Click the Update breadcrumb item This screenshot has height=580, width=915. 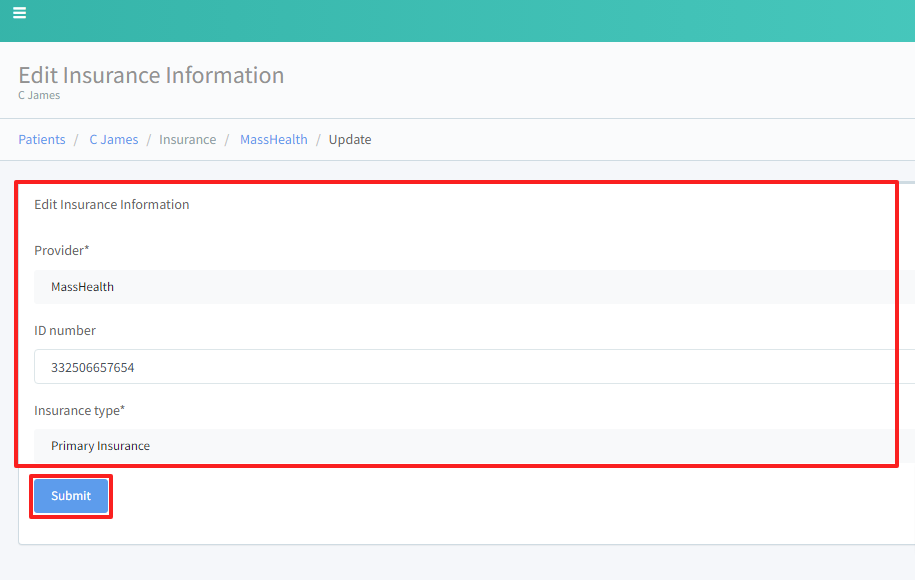350,140
